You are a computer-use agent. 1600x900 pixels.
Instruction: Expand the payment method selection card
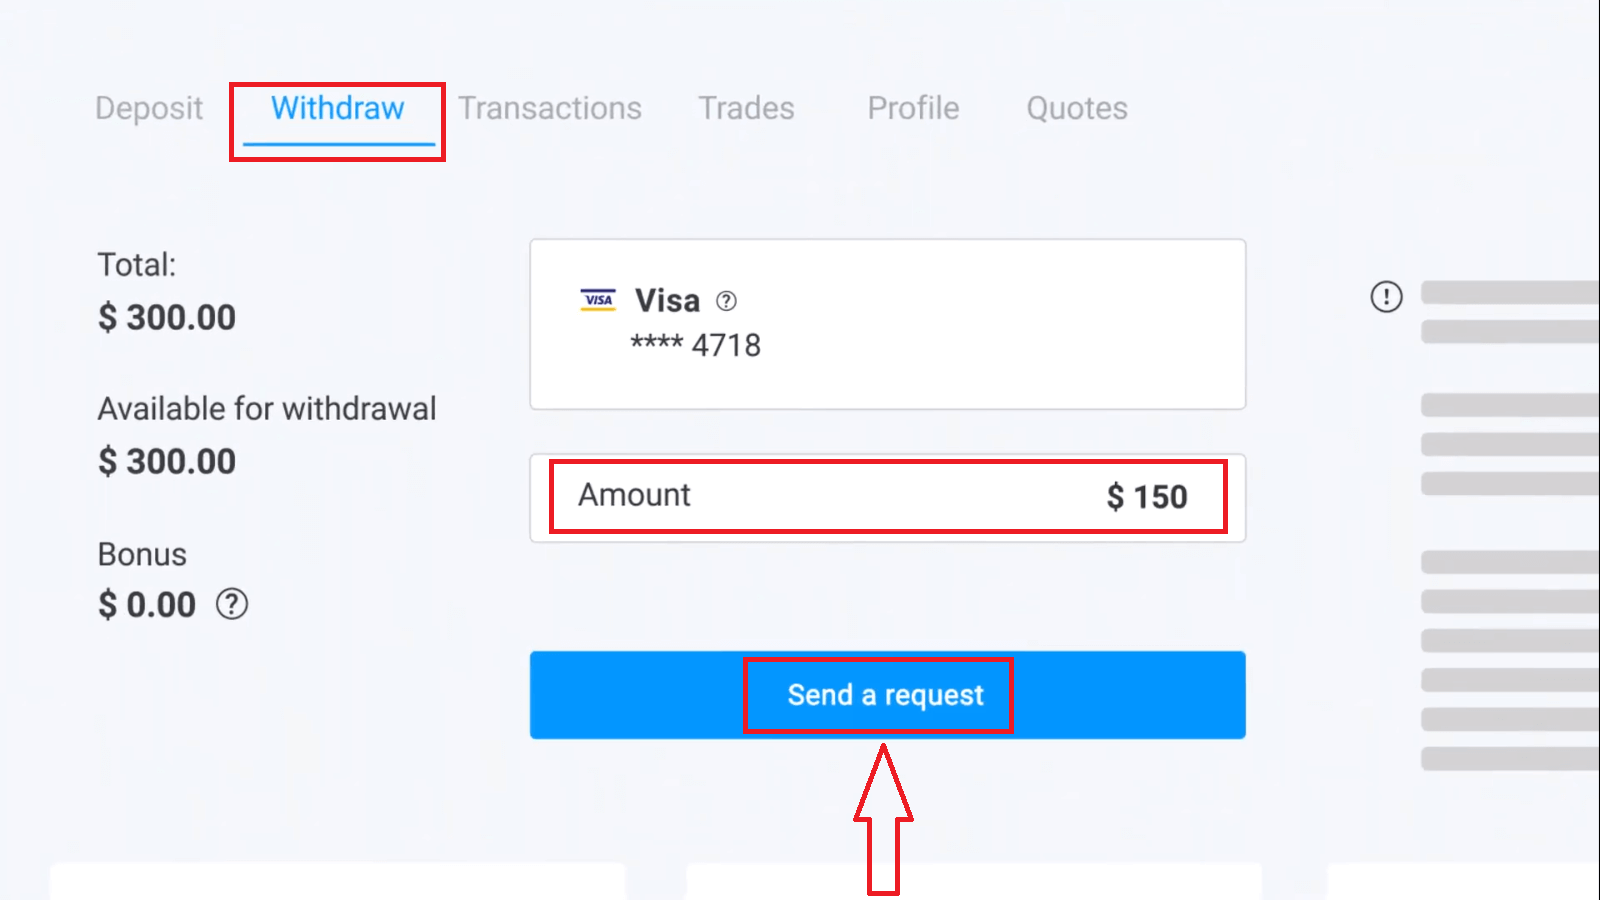(x=887, y=323)
